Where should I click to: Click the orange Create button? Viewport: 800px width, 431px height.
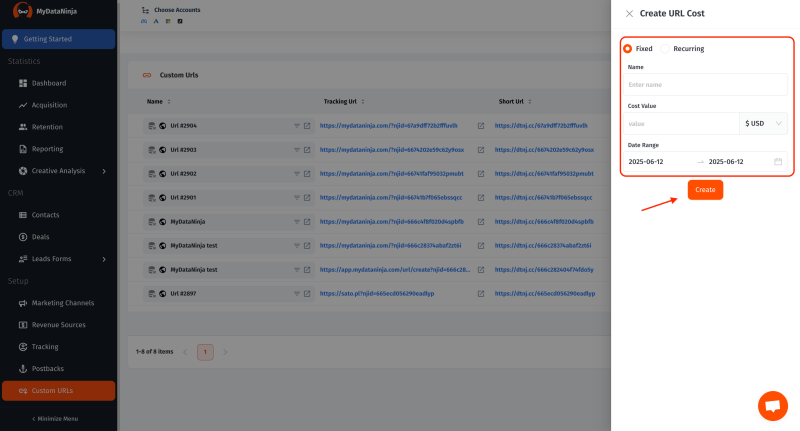click(x=705, y=190)
